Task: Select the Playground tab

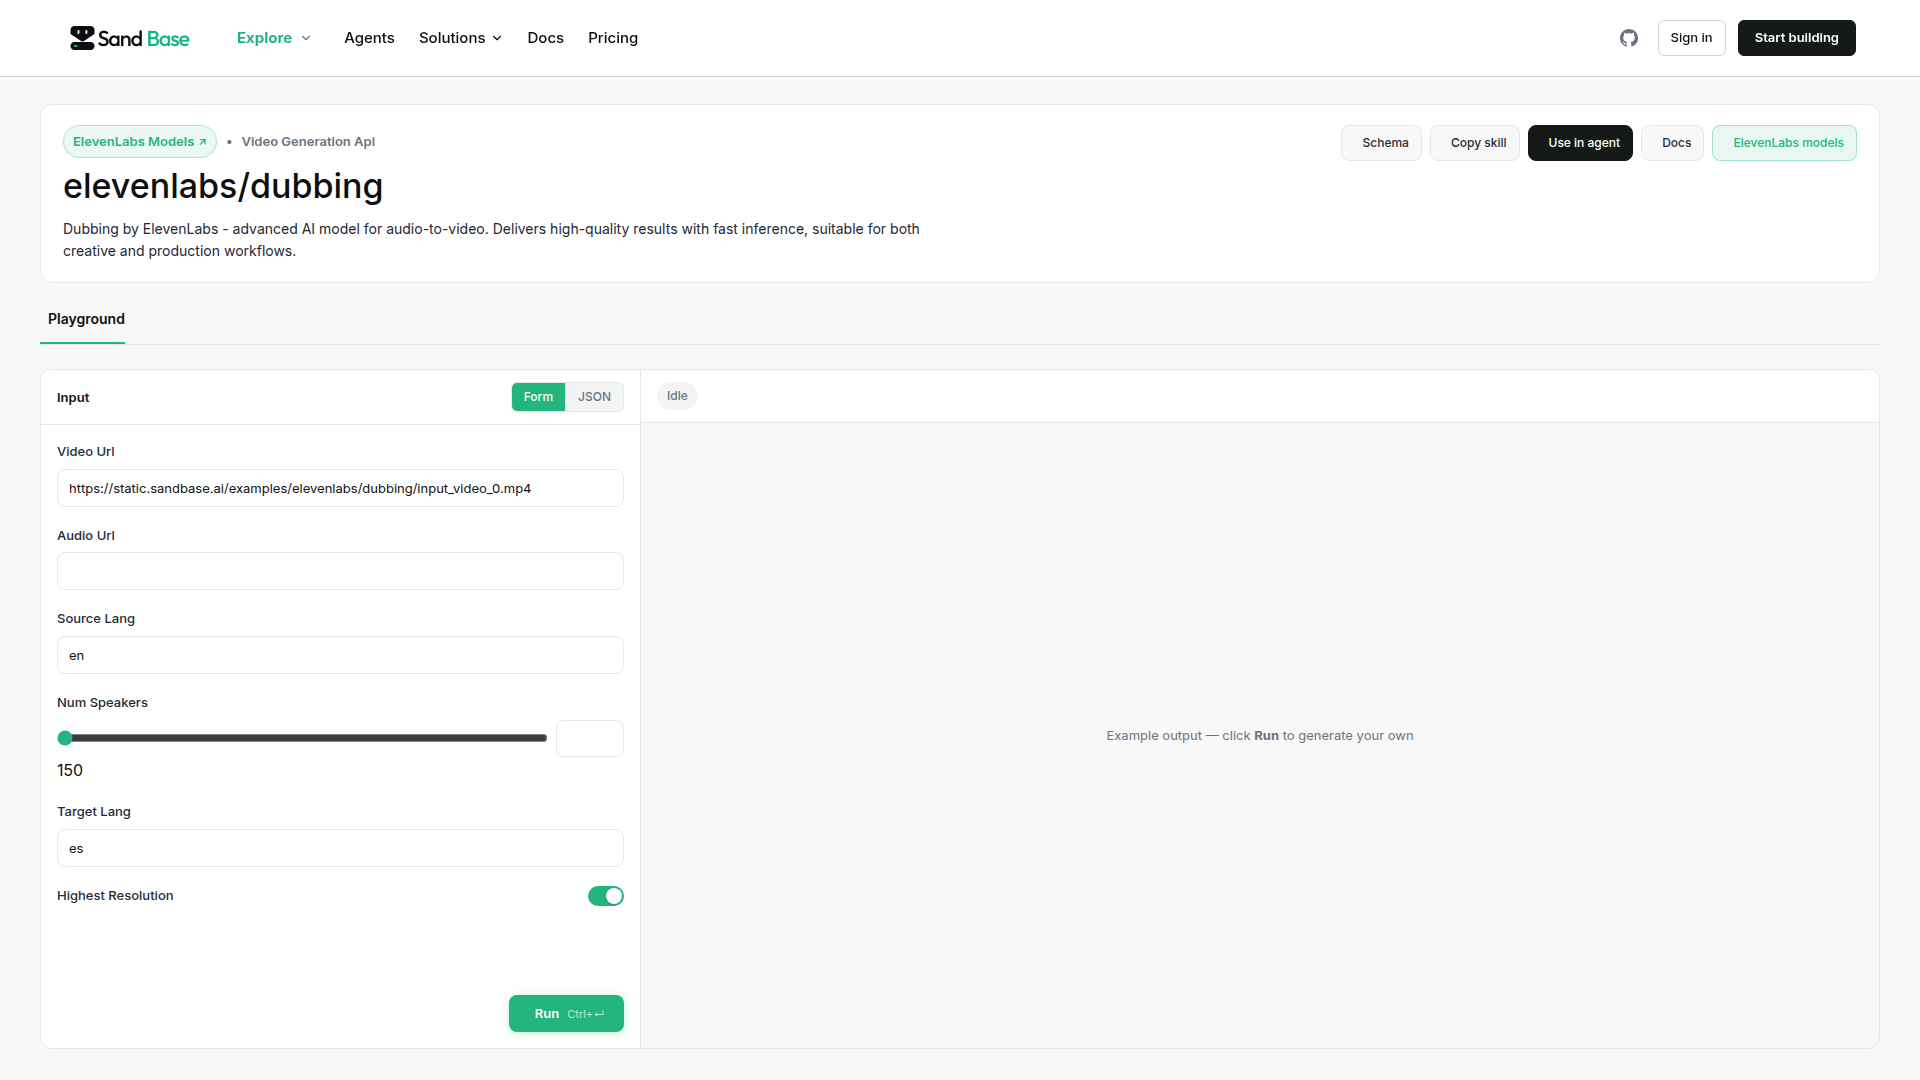Action: click(86, 319)
